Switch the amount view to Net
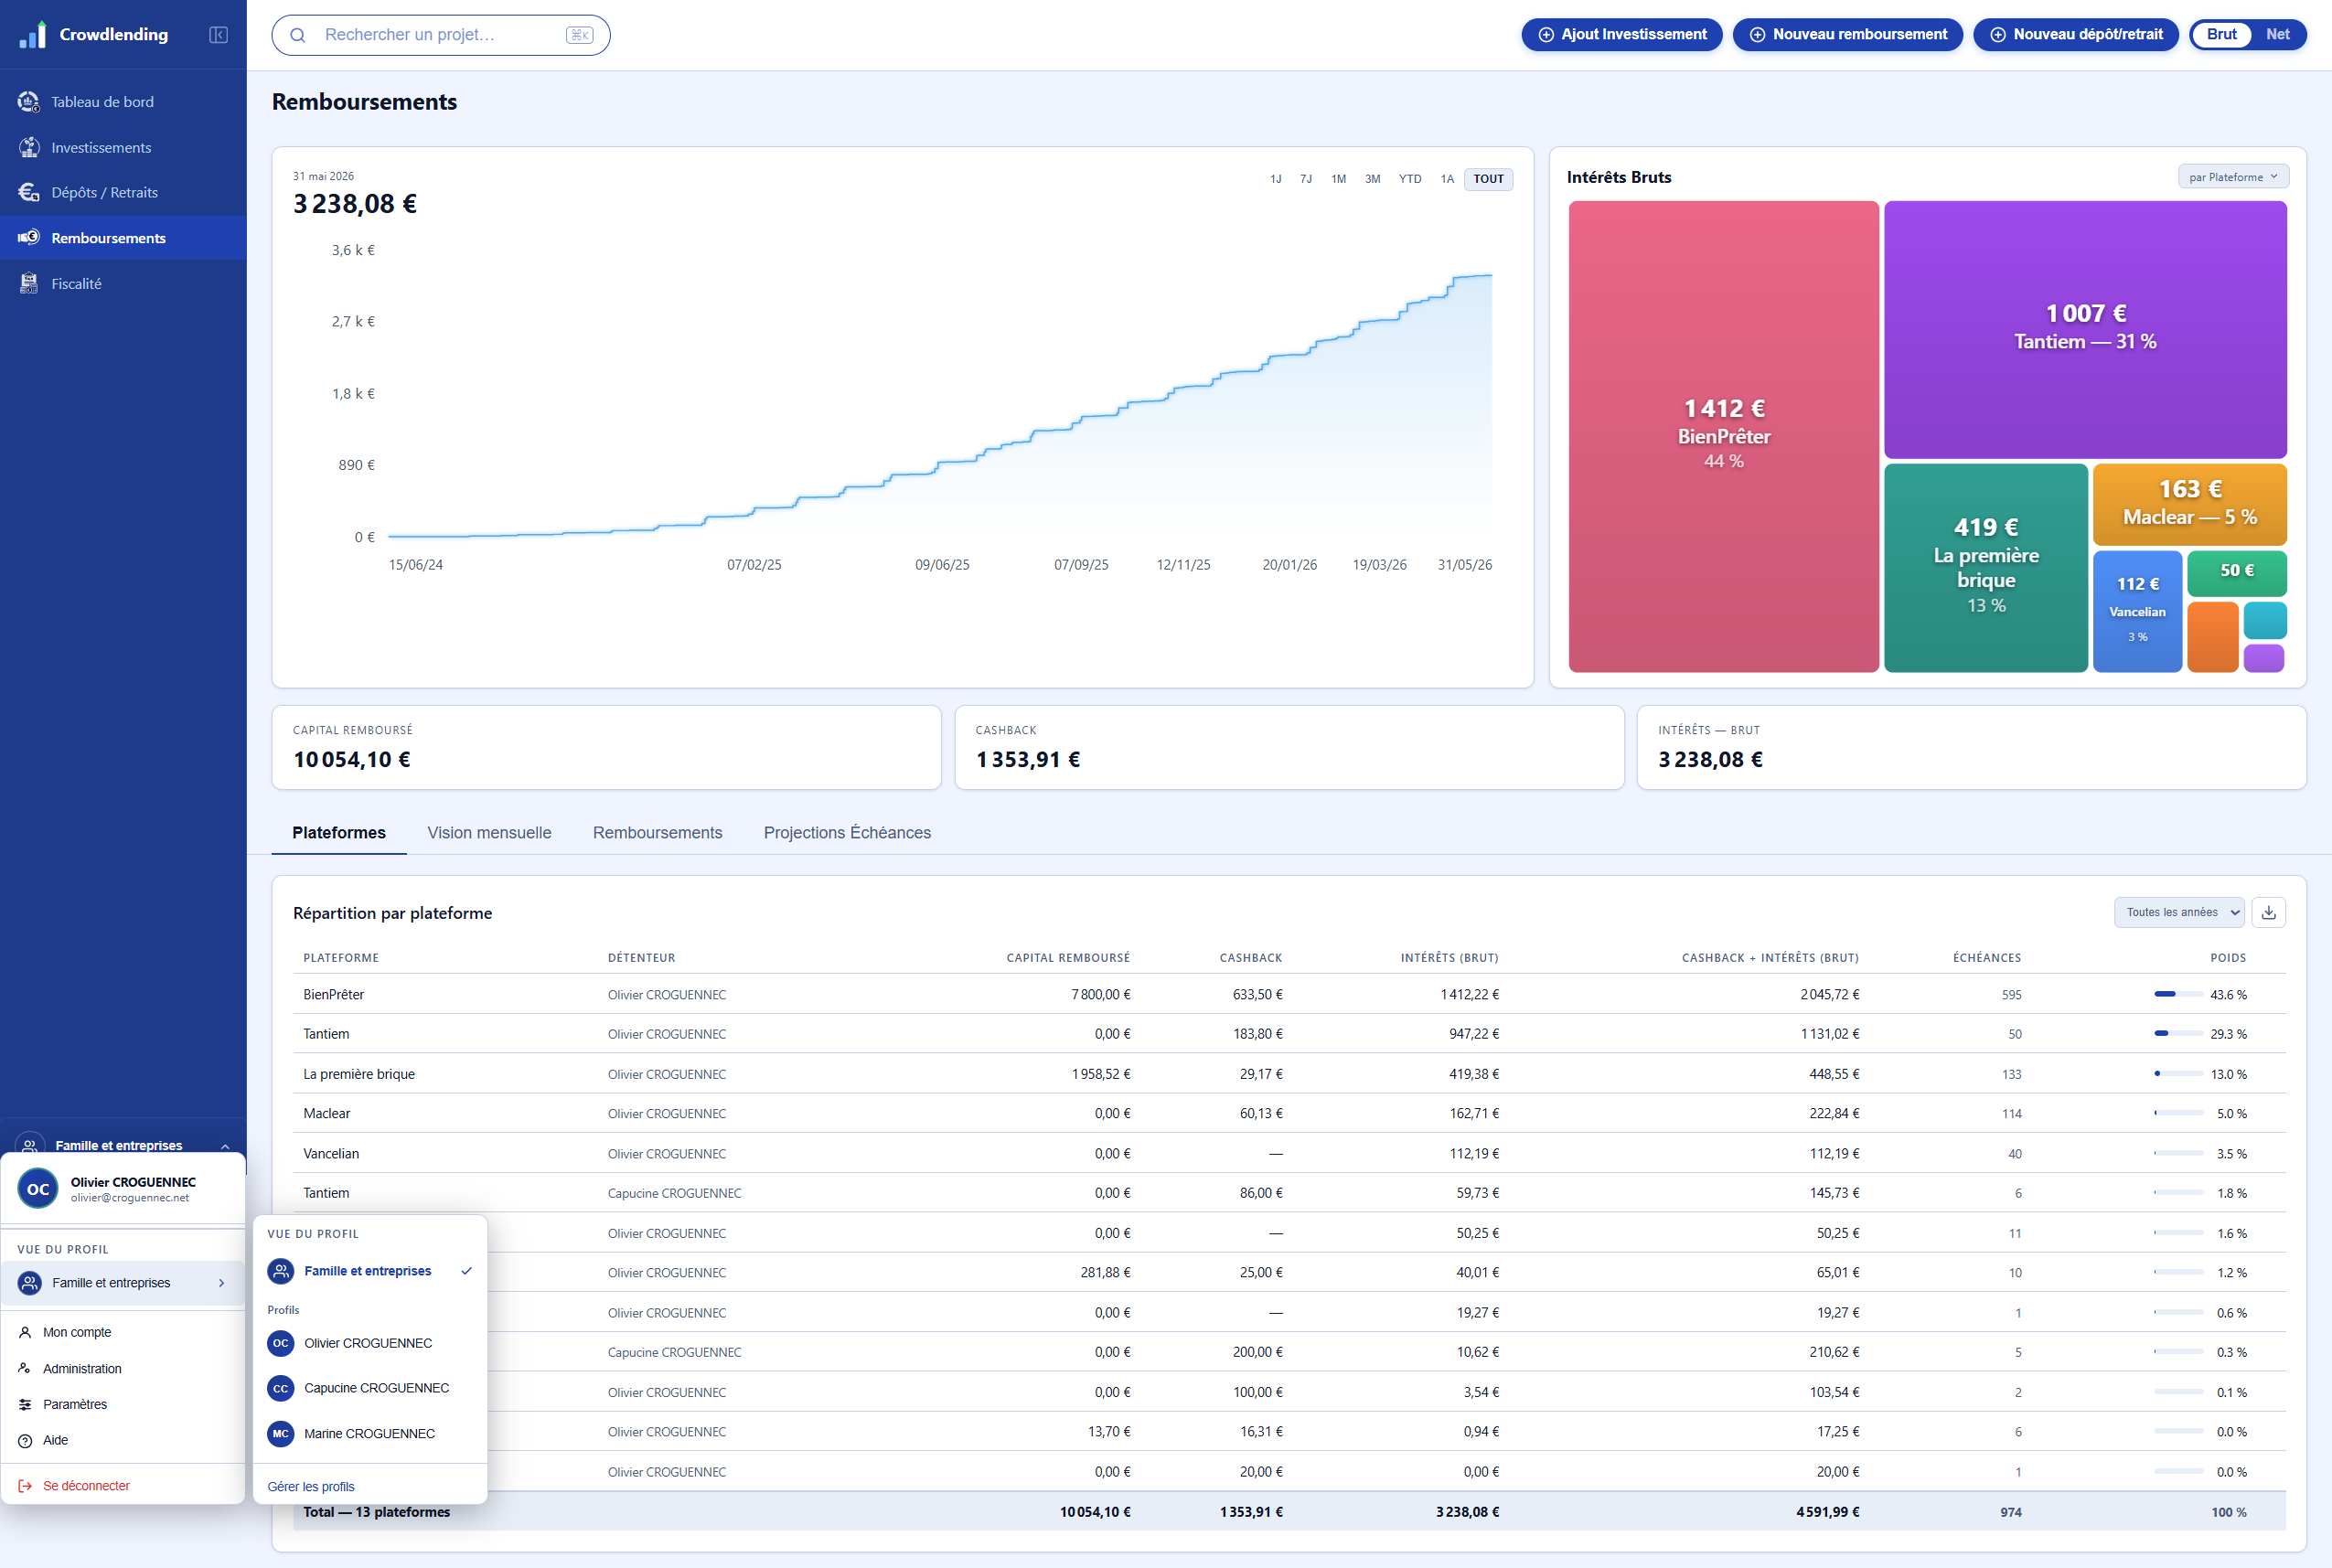Screen dimensions: 2332x1568 [2278, 34]
